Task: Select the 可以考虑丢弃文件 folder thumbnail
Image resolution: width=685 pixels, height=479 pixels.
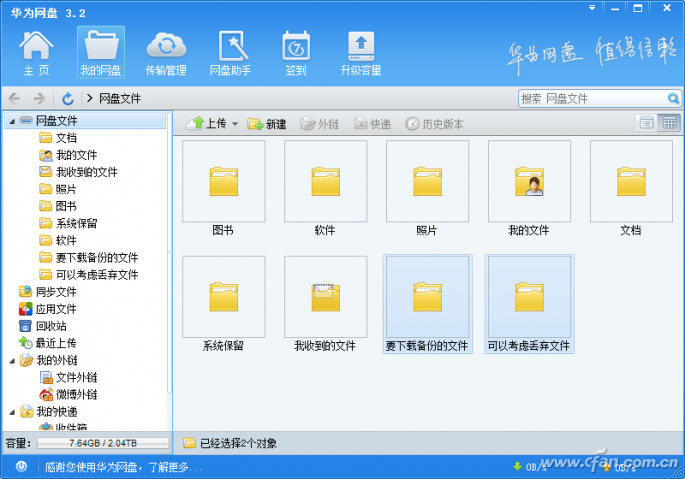Action: click(529, 304)
